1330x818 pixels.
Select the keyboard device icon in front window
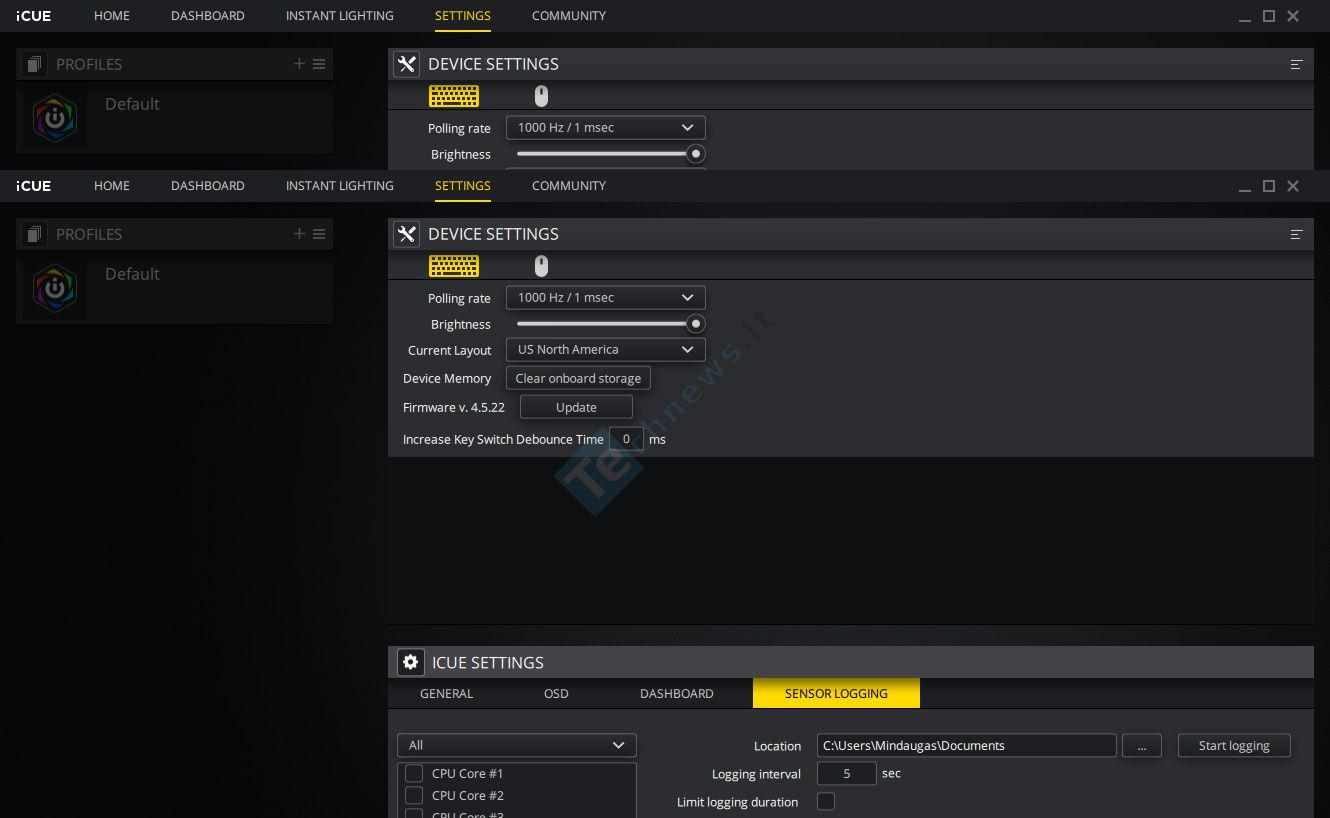point(454,266)
